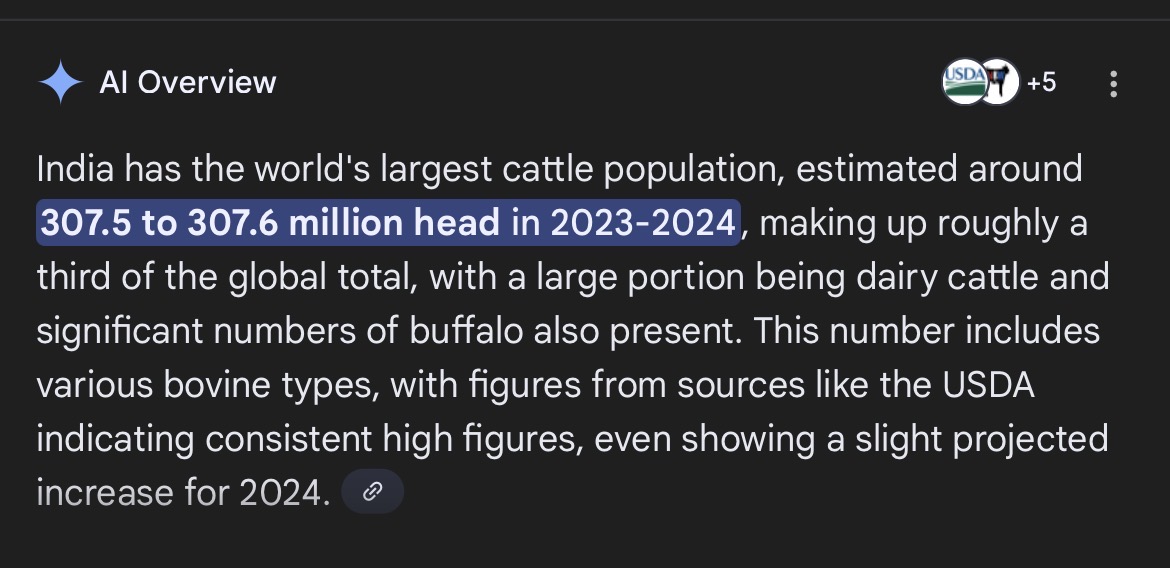The height and width of the screenshot is (568, 1170).
Task: Open the three-dot more options menu
Action: point(1113,84)
